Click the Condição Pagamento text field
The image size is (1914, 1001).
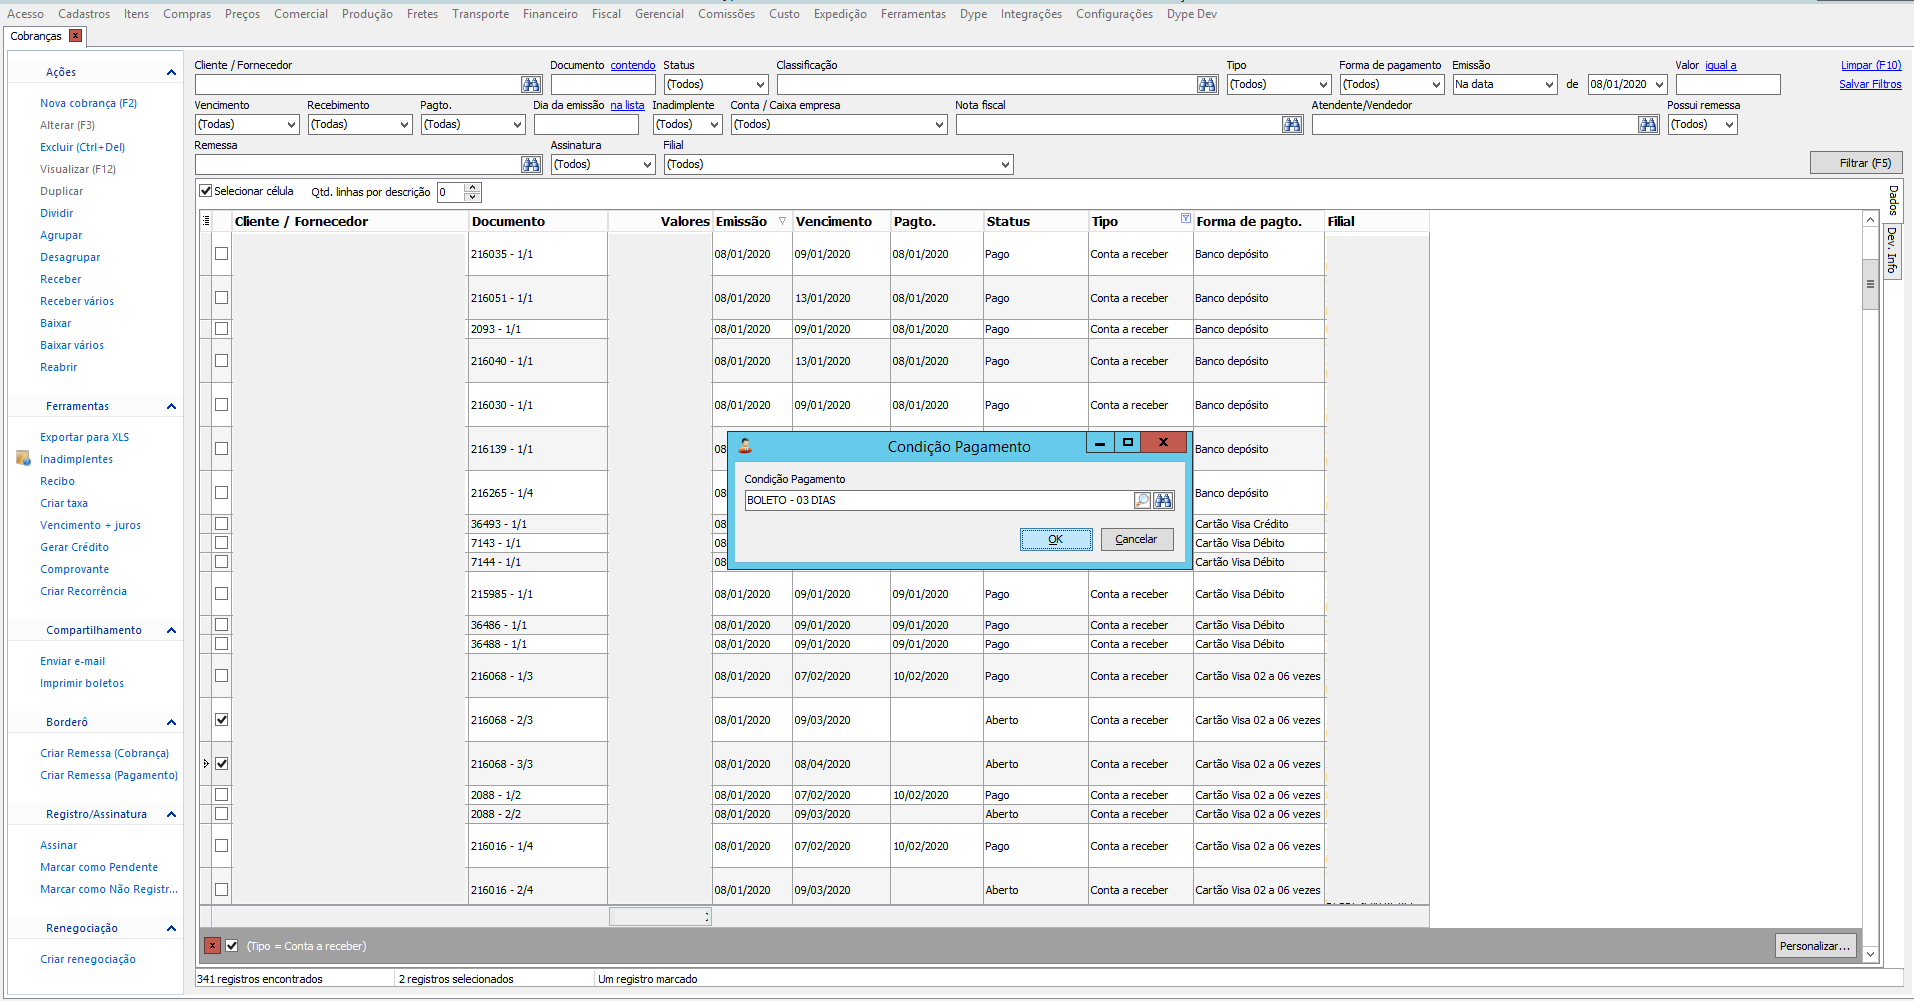[x=939, y=500]
